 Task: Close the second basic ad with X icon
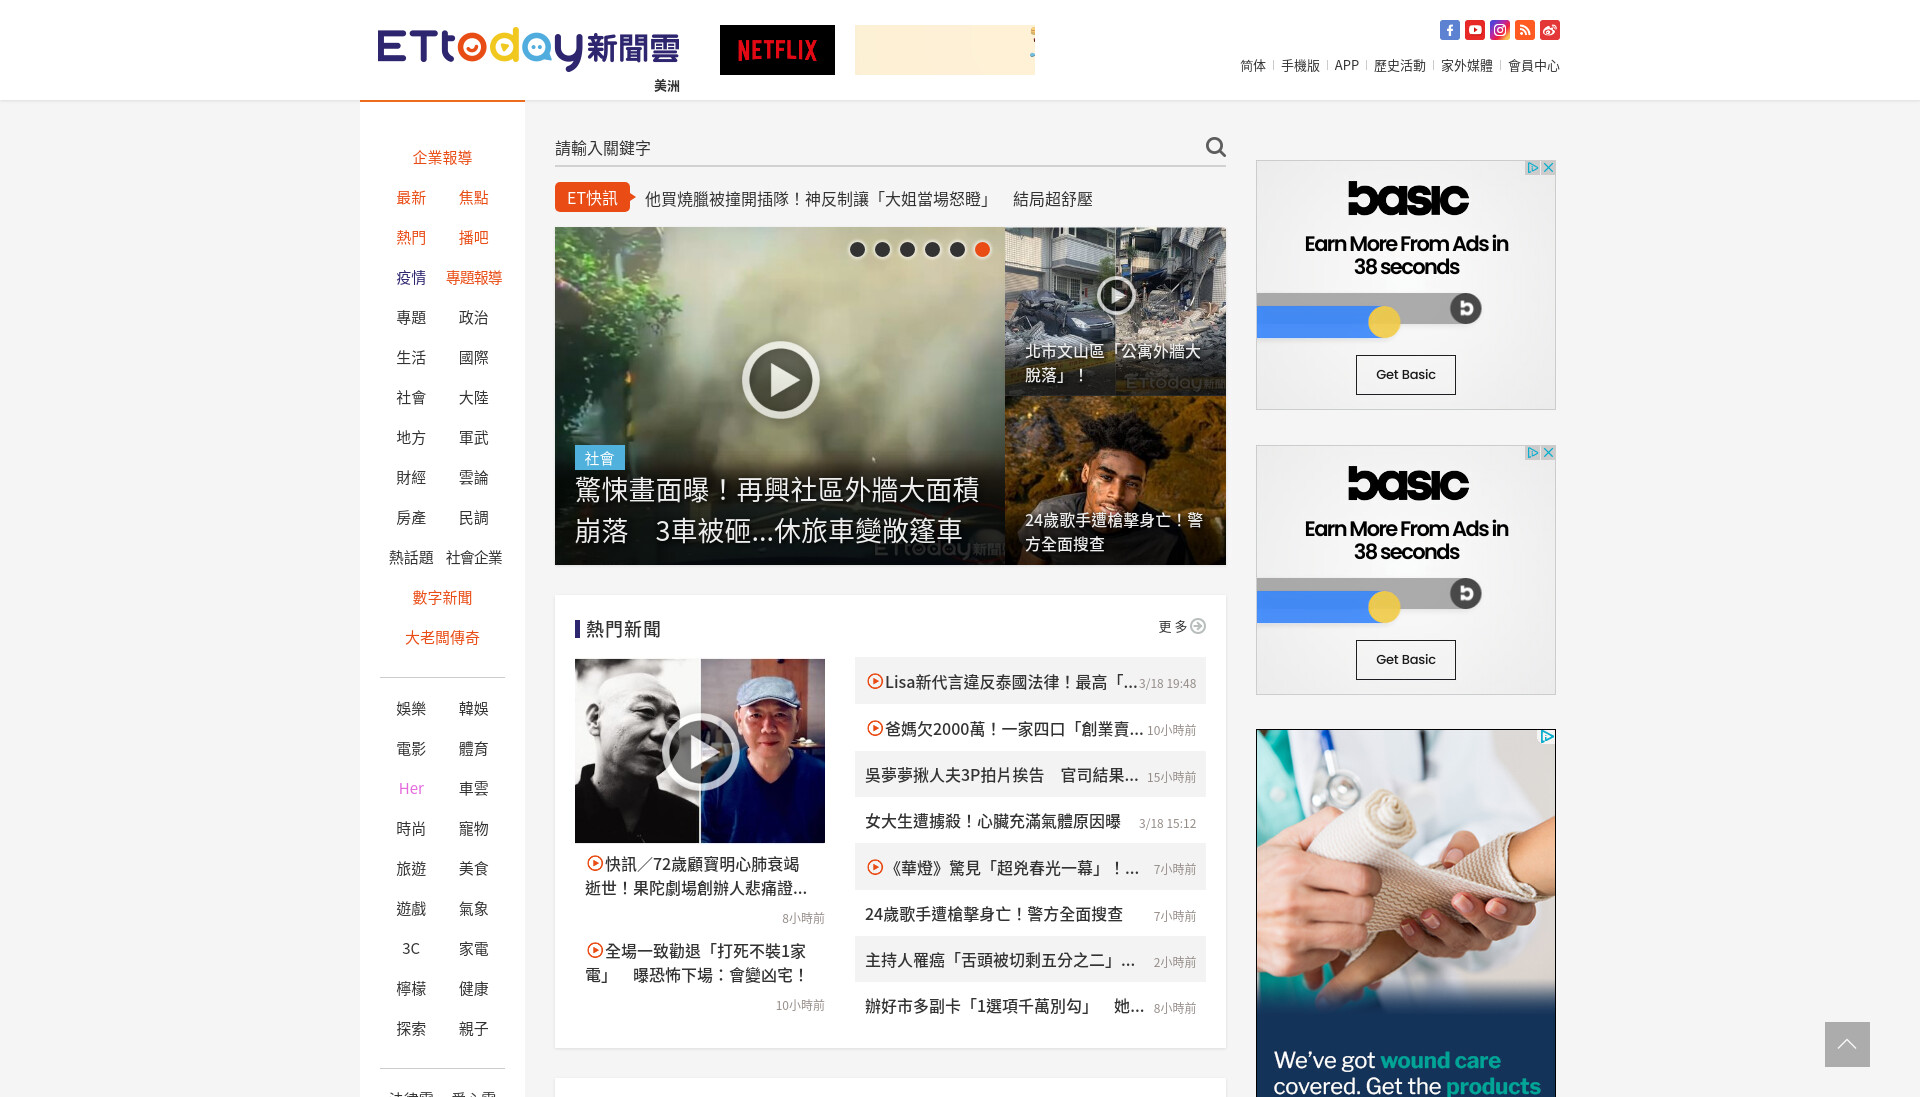point(1548,453)
